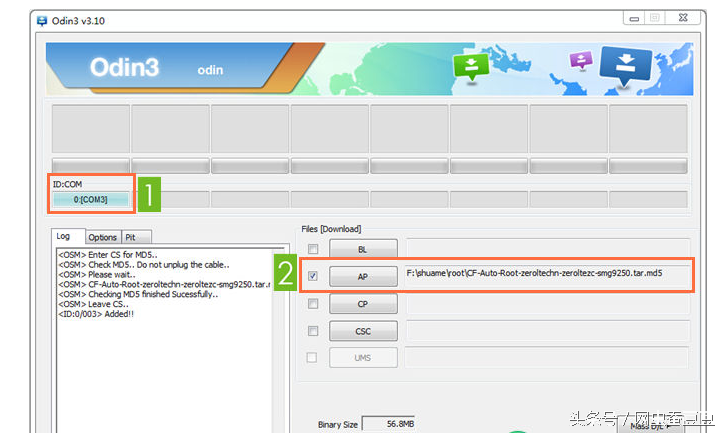Enable the BL file checkbox
Image resolution: width=725 pixels, height=433 pixels.
[313, 249]
